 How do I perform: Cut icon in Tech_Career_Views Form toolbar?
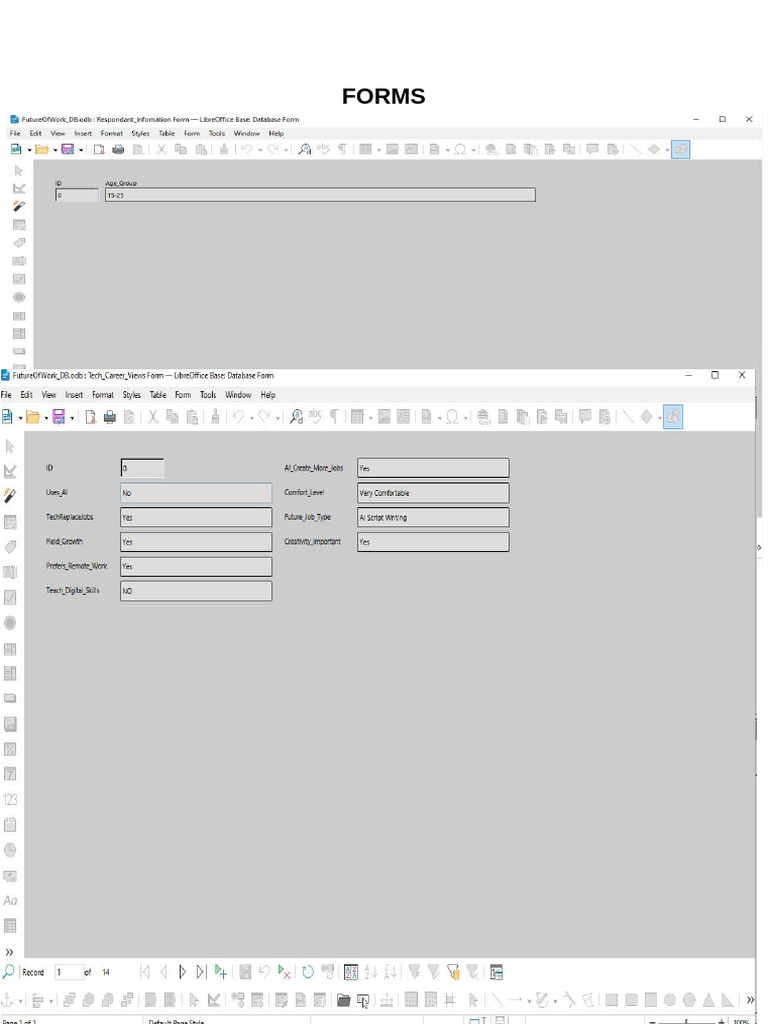click(x=153, y=417)
